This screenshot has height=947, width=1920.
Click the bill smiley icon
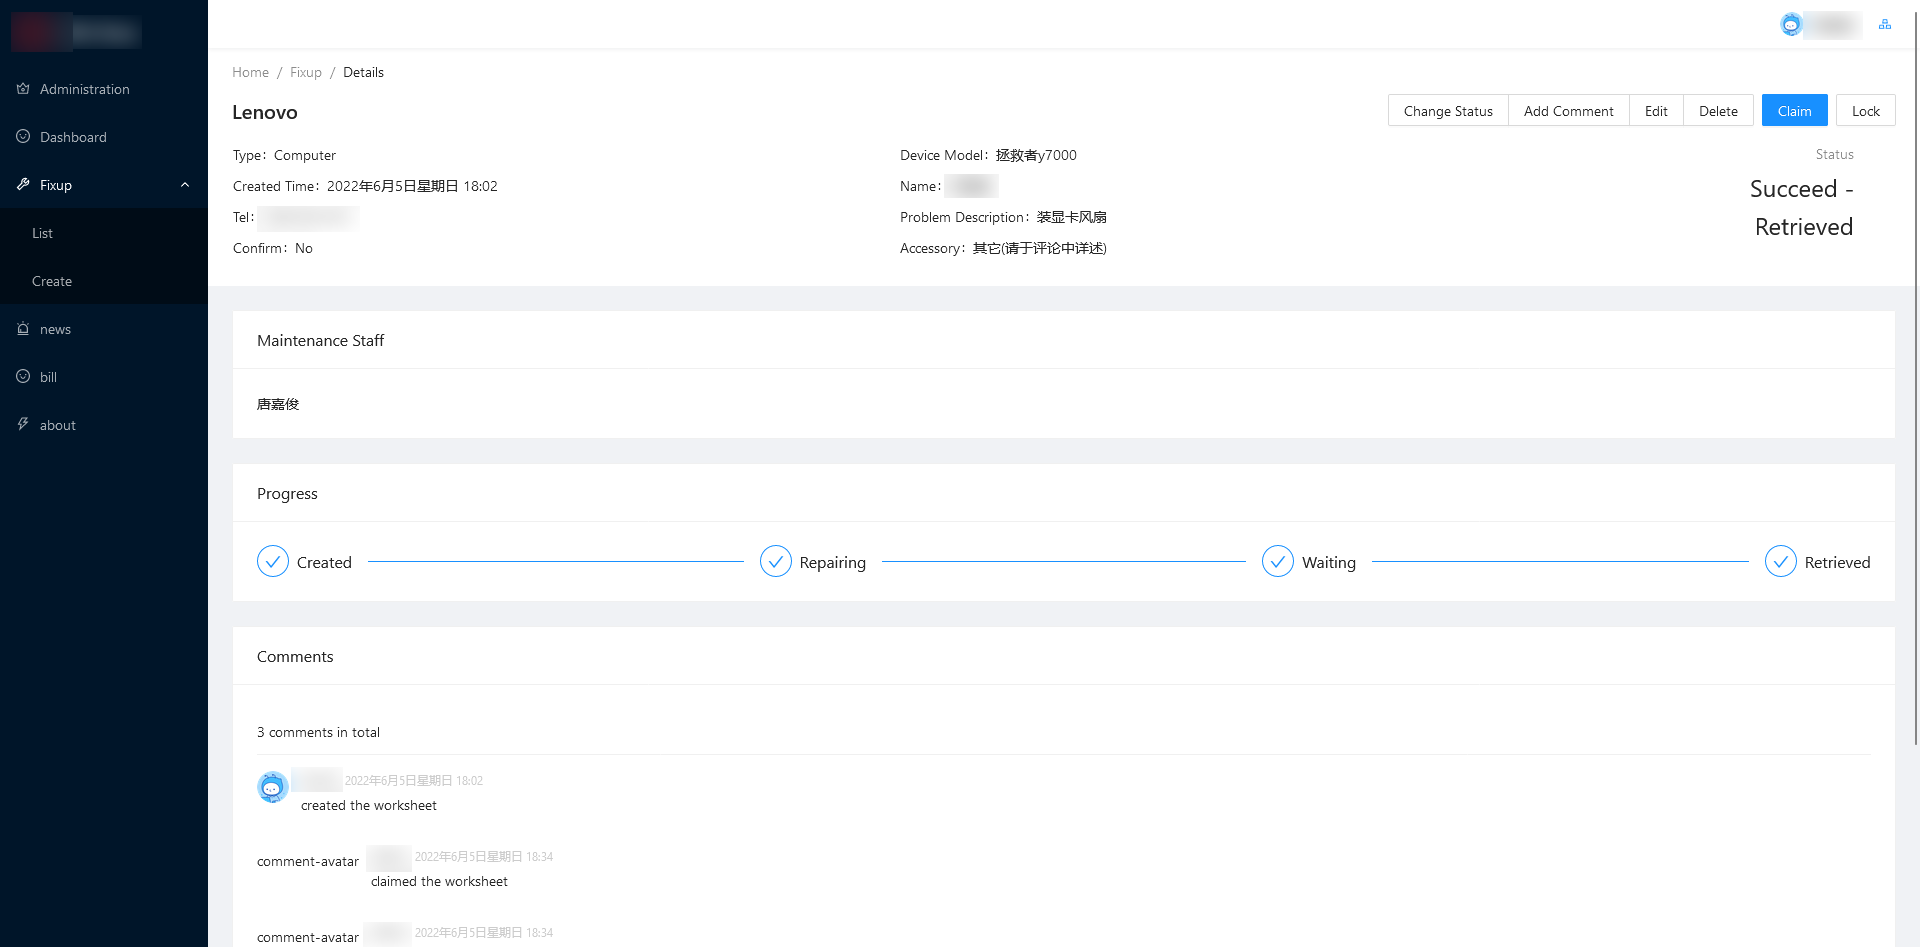pyautogui.click(x=23, y=377)
